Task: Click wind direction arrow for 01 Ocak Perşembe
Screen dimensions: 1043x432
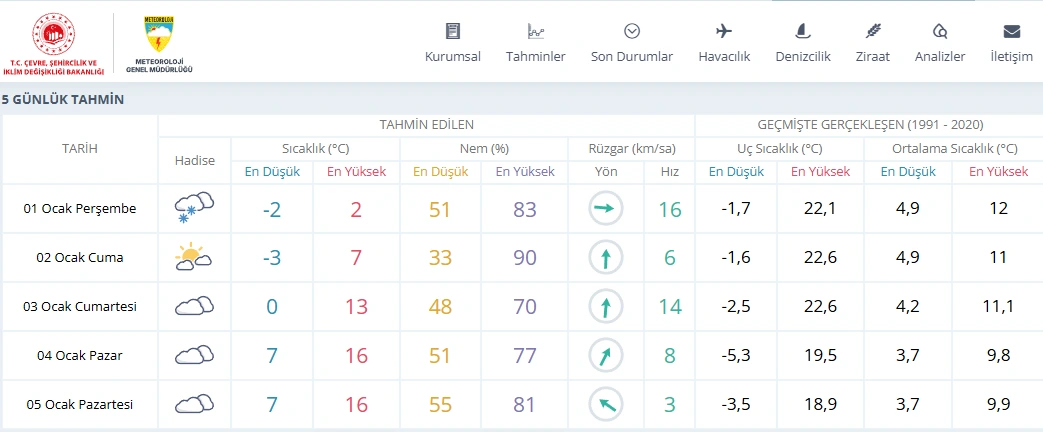Action: pyautogui.click(x=605, y=209)
